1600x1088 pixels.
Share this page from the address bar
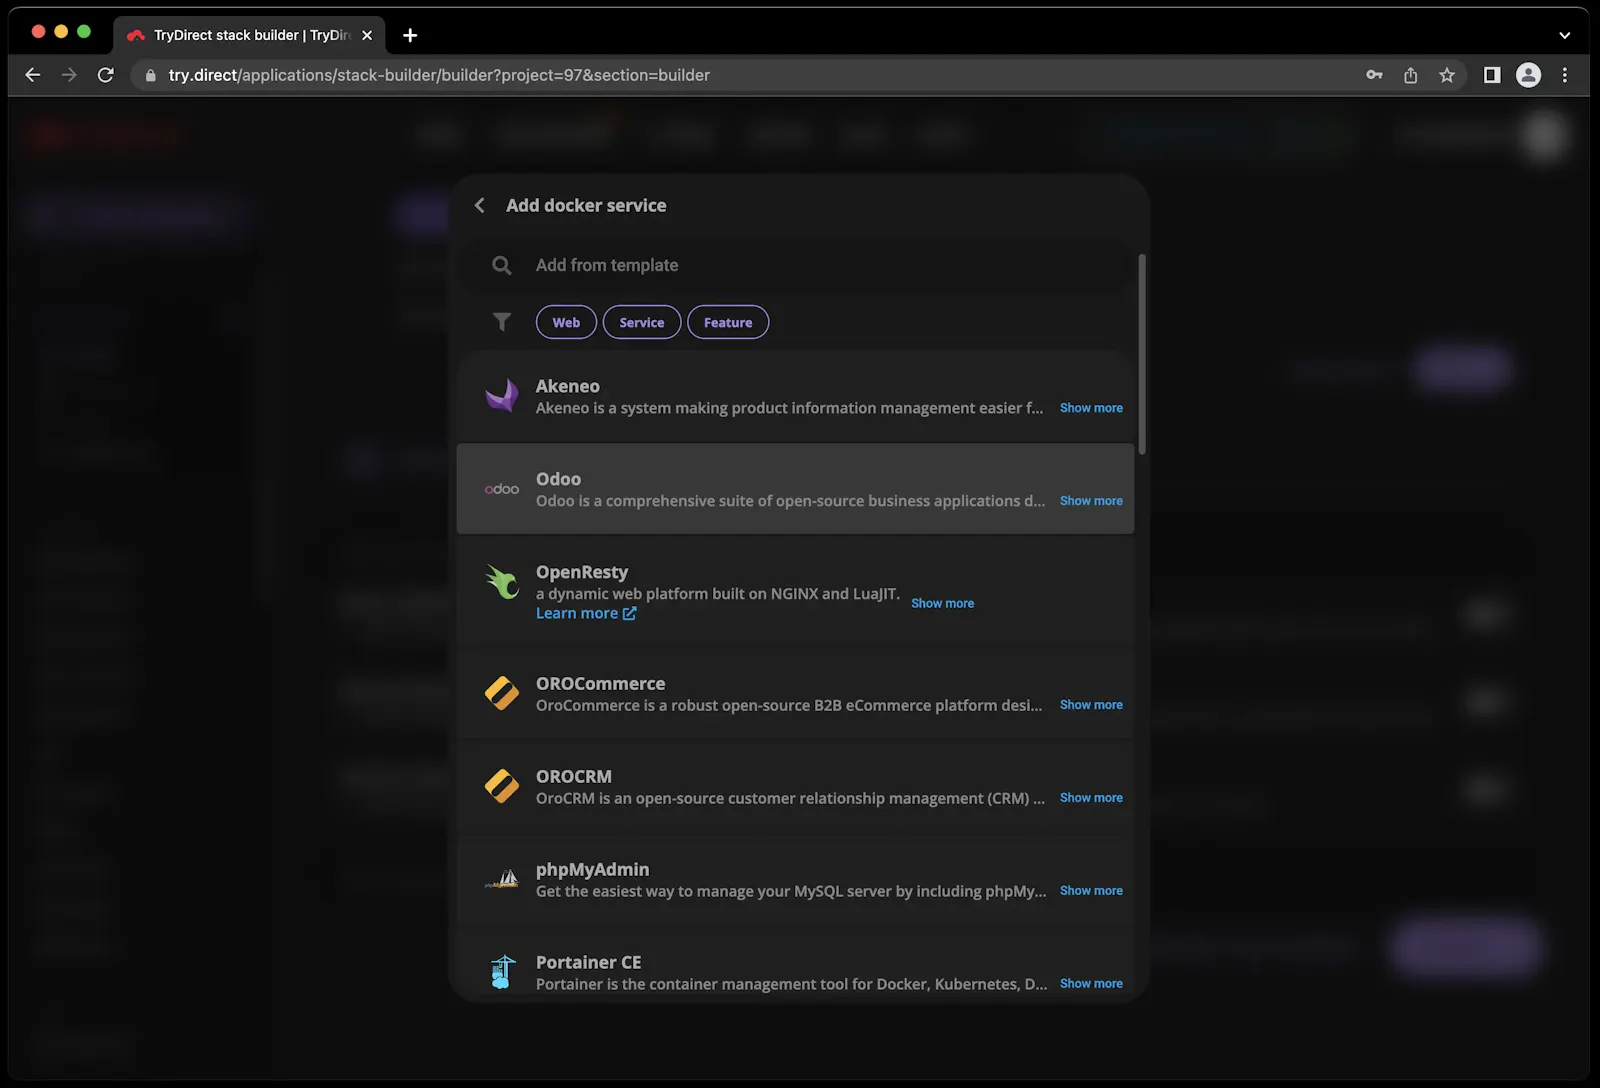click(x=1410, y=75)
